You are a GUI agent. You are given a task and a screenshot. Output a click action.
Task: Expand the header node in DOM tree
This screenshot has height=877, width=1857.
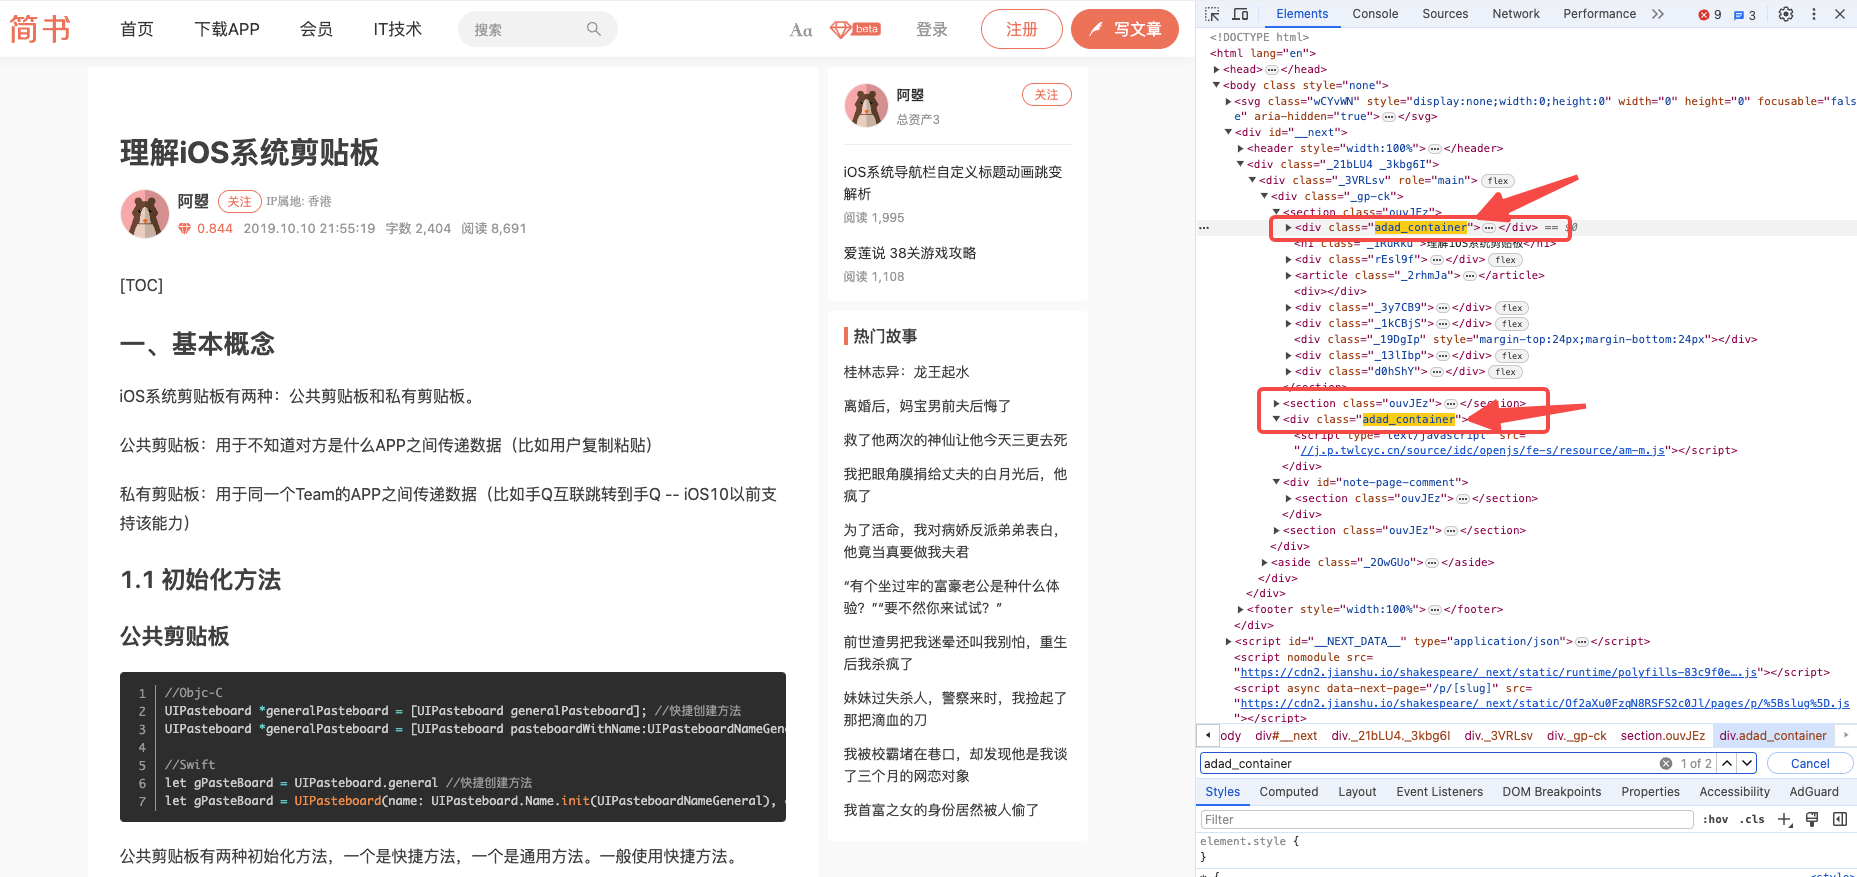[1240, 148]
